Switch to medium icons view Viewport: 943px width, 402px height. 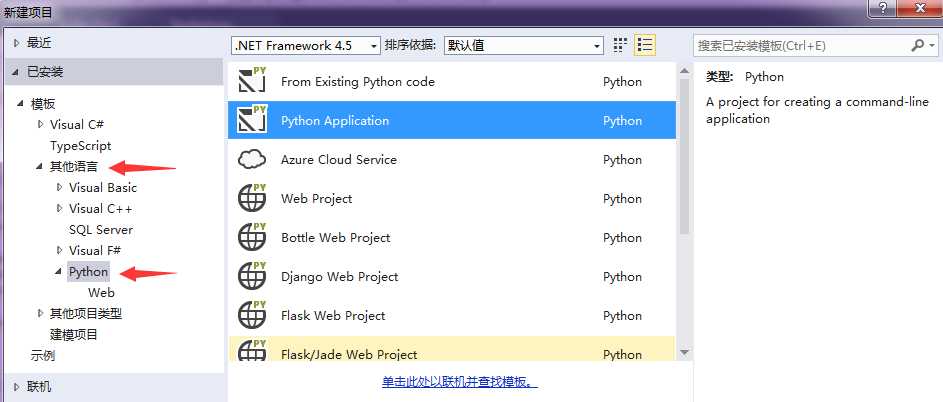[x=620, y=45]
